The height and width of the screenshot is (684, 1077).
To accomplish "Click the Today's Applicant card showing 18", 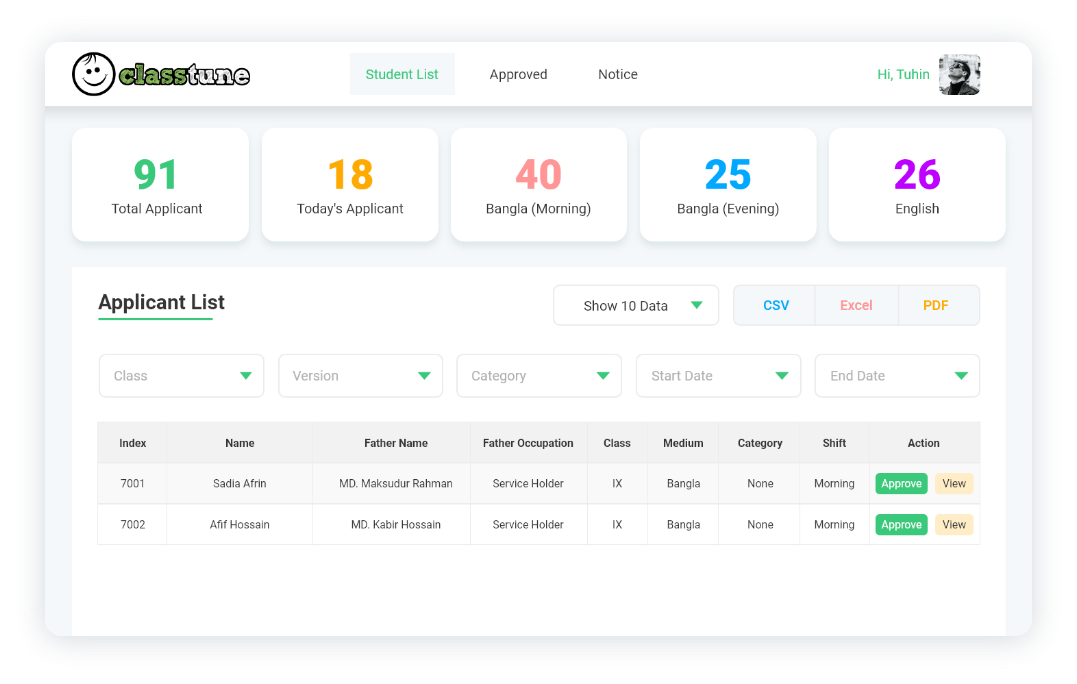I will point(349,184).
